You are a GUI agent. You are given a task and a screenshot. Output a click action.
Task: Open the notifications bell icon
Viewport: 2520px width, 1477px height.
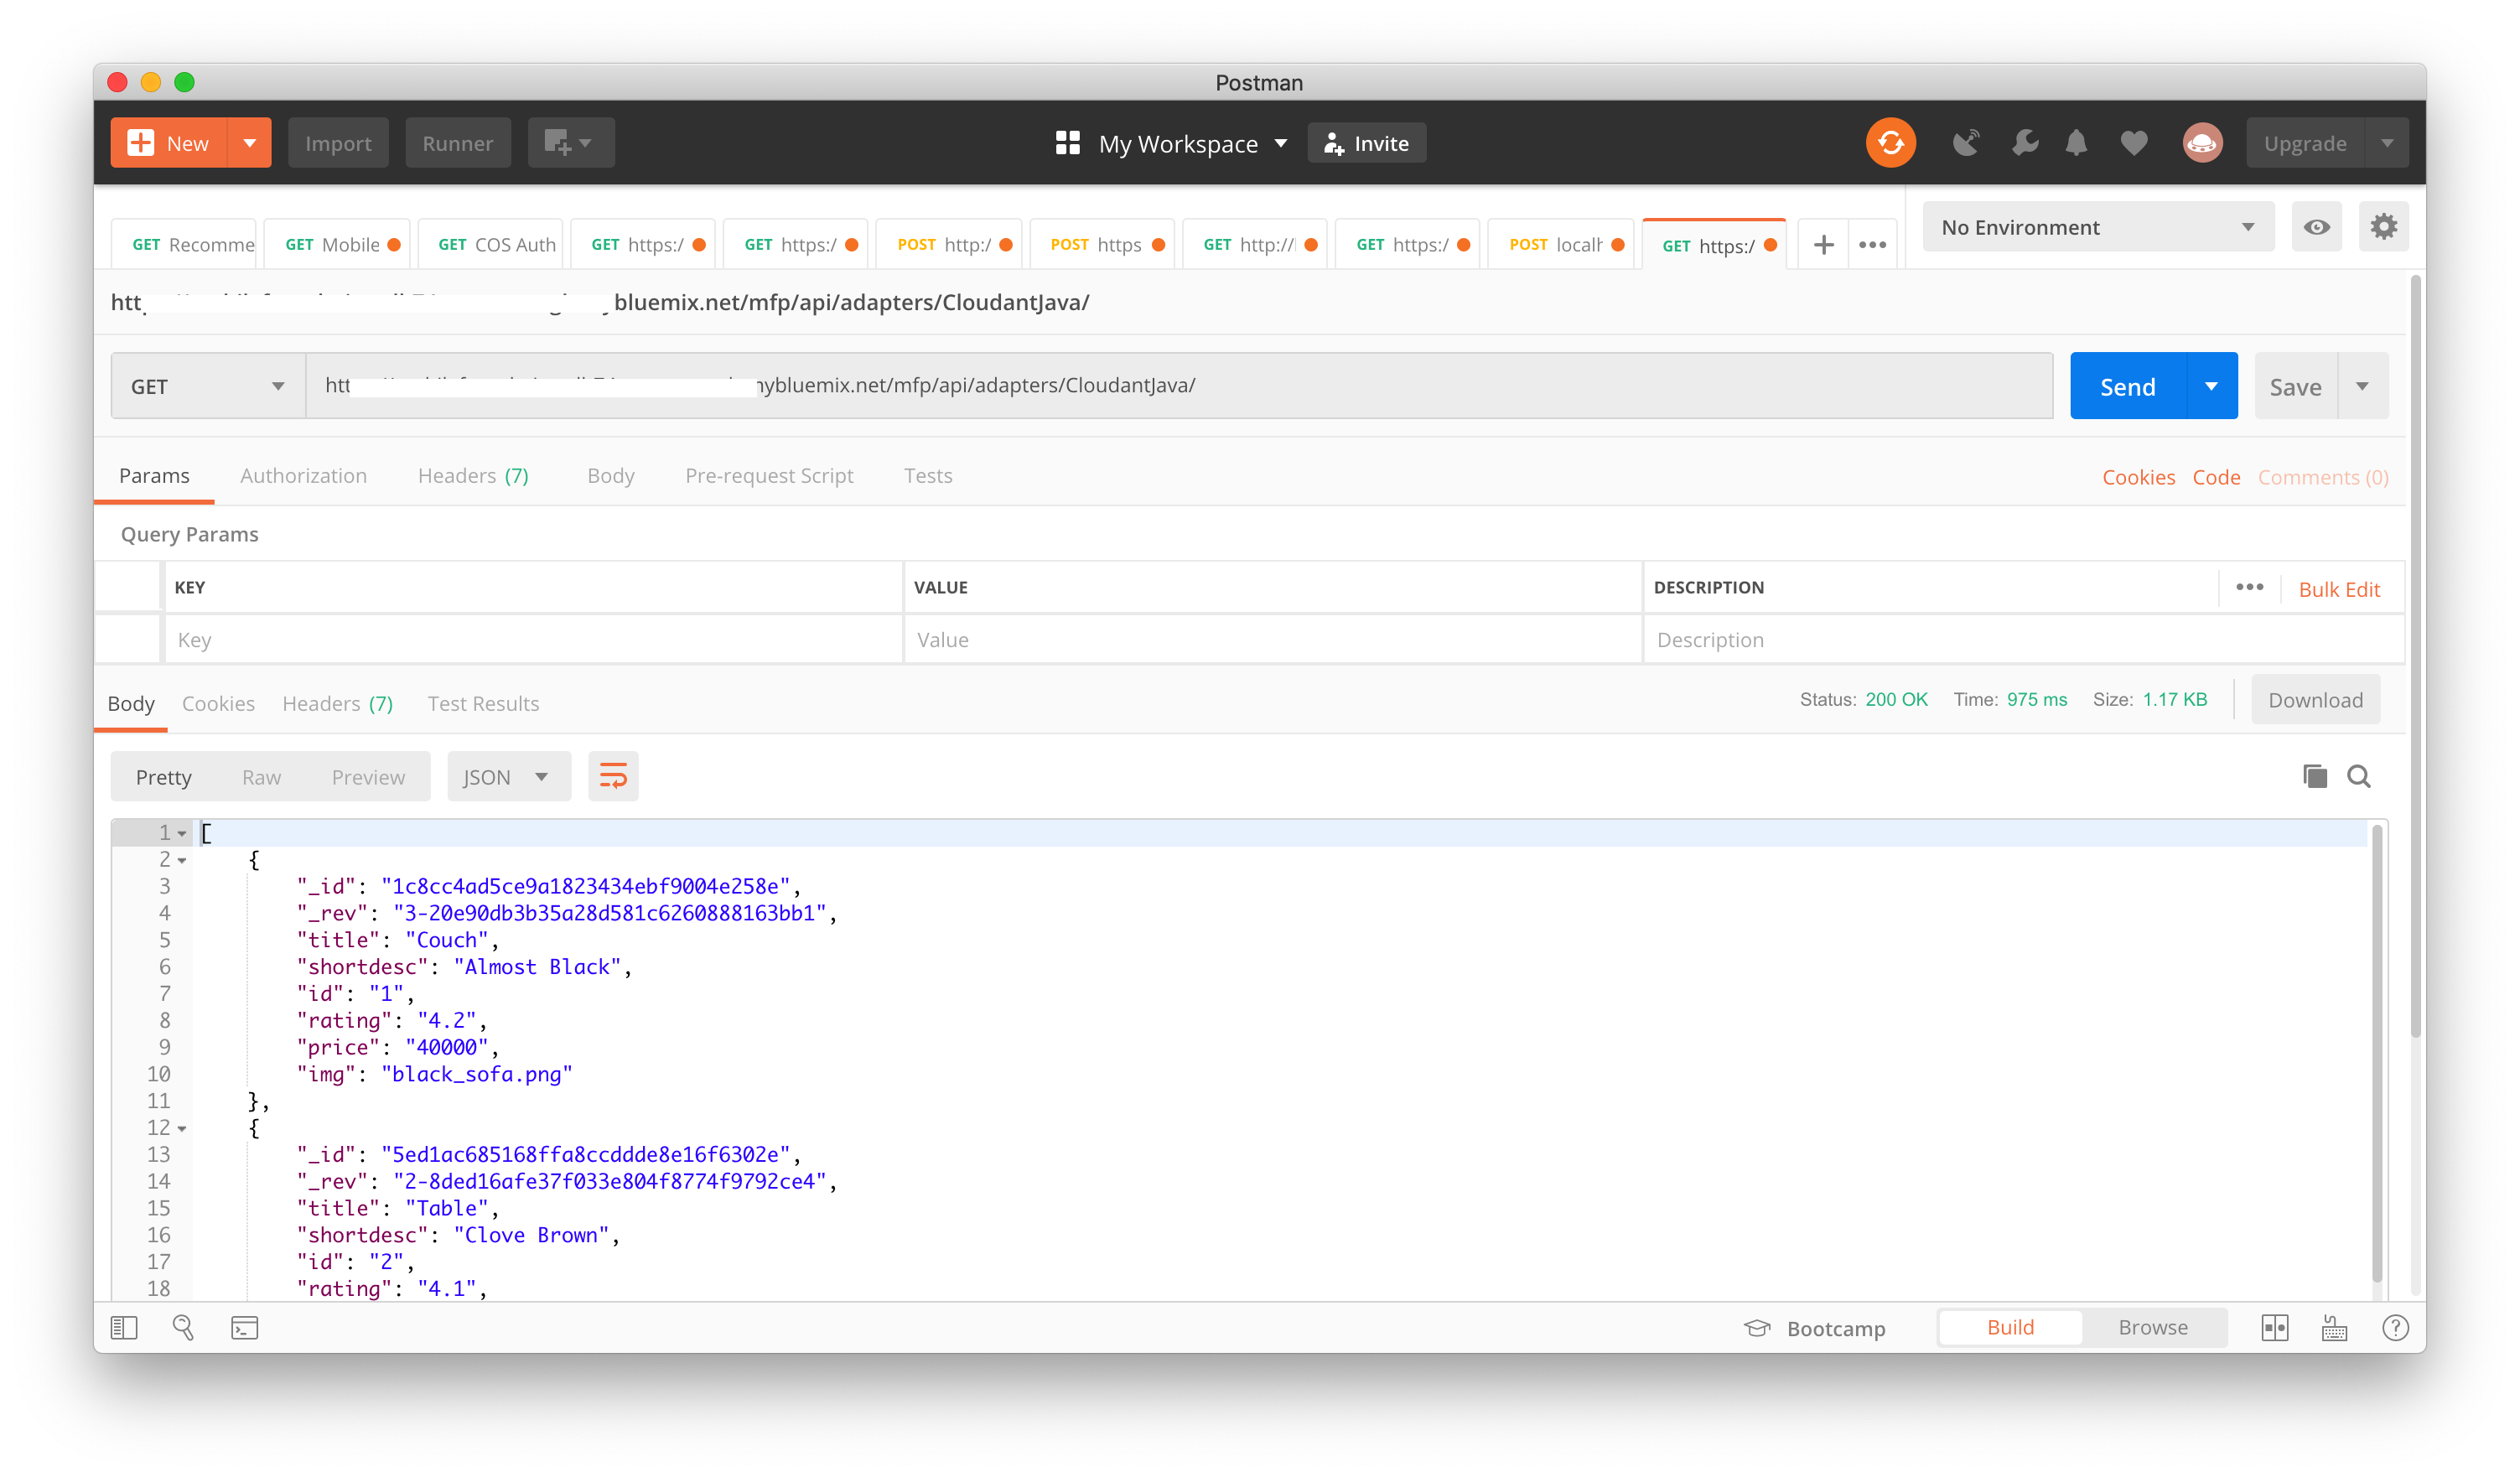pyautogui.click(x=2077, y=143)
